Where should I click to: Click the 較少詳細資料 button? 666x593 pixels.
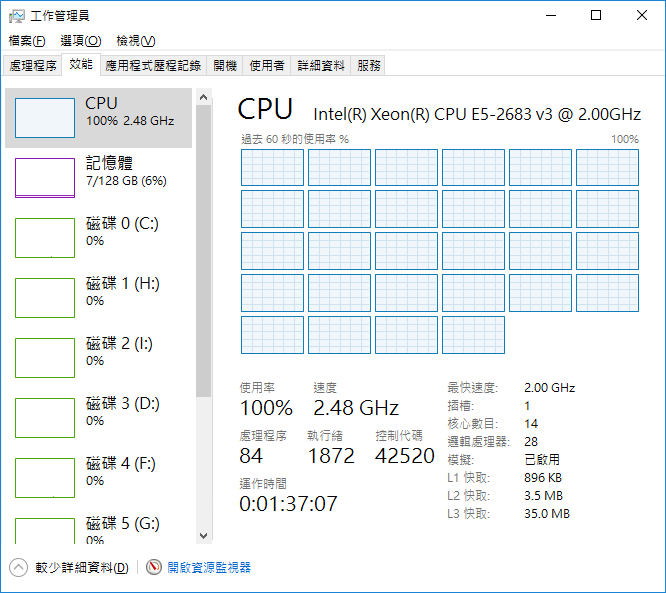coord(81,568)
